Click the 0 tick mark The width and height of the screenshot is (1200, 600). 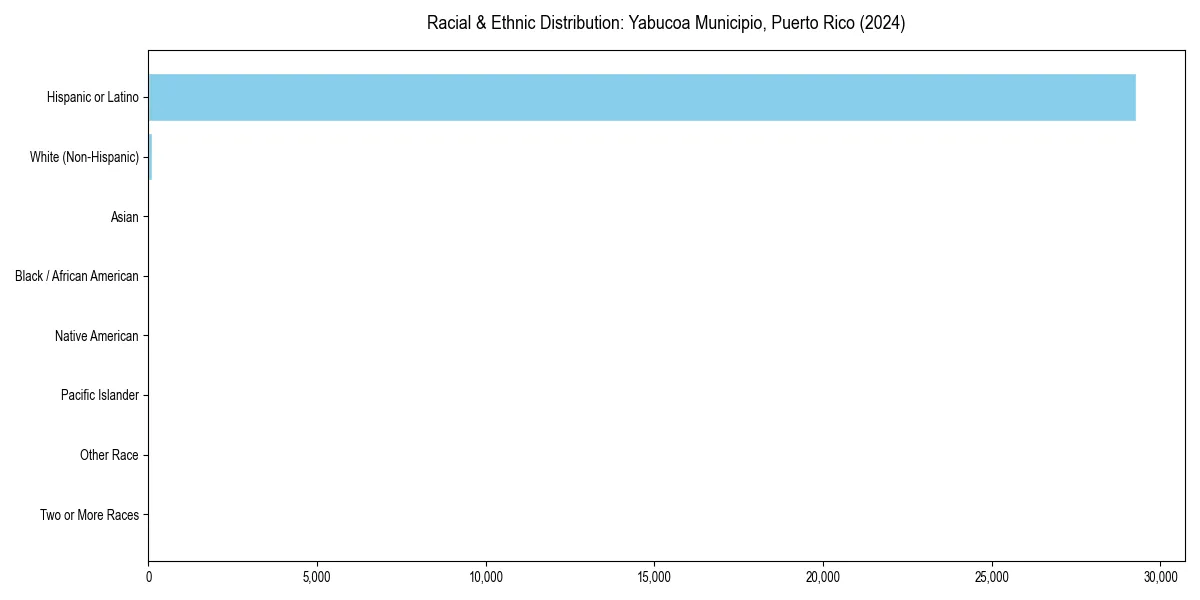click(148, 577)
